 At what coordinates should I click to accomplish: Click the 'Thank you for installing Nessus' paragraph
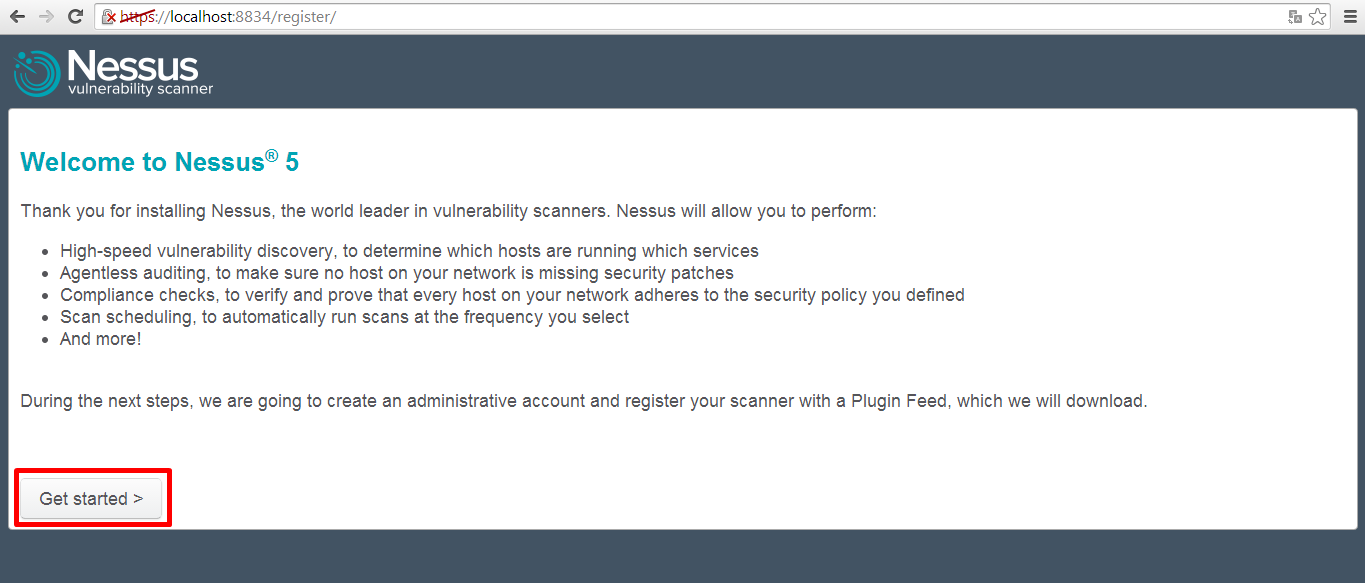[448, 211]
